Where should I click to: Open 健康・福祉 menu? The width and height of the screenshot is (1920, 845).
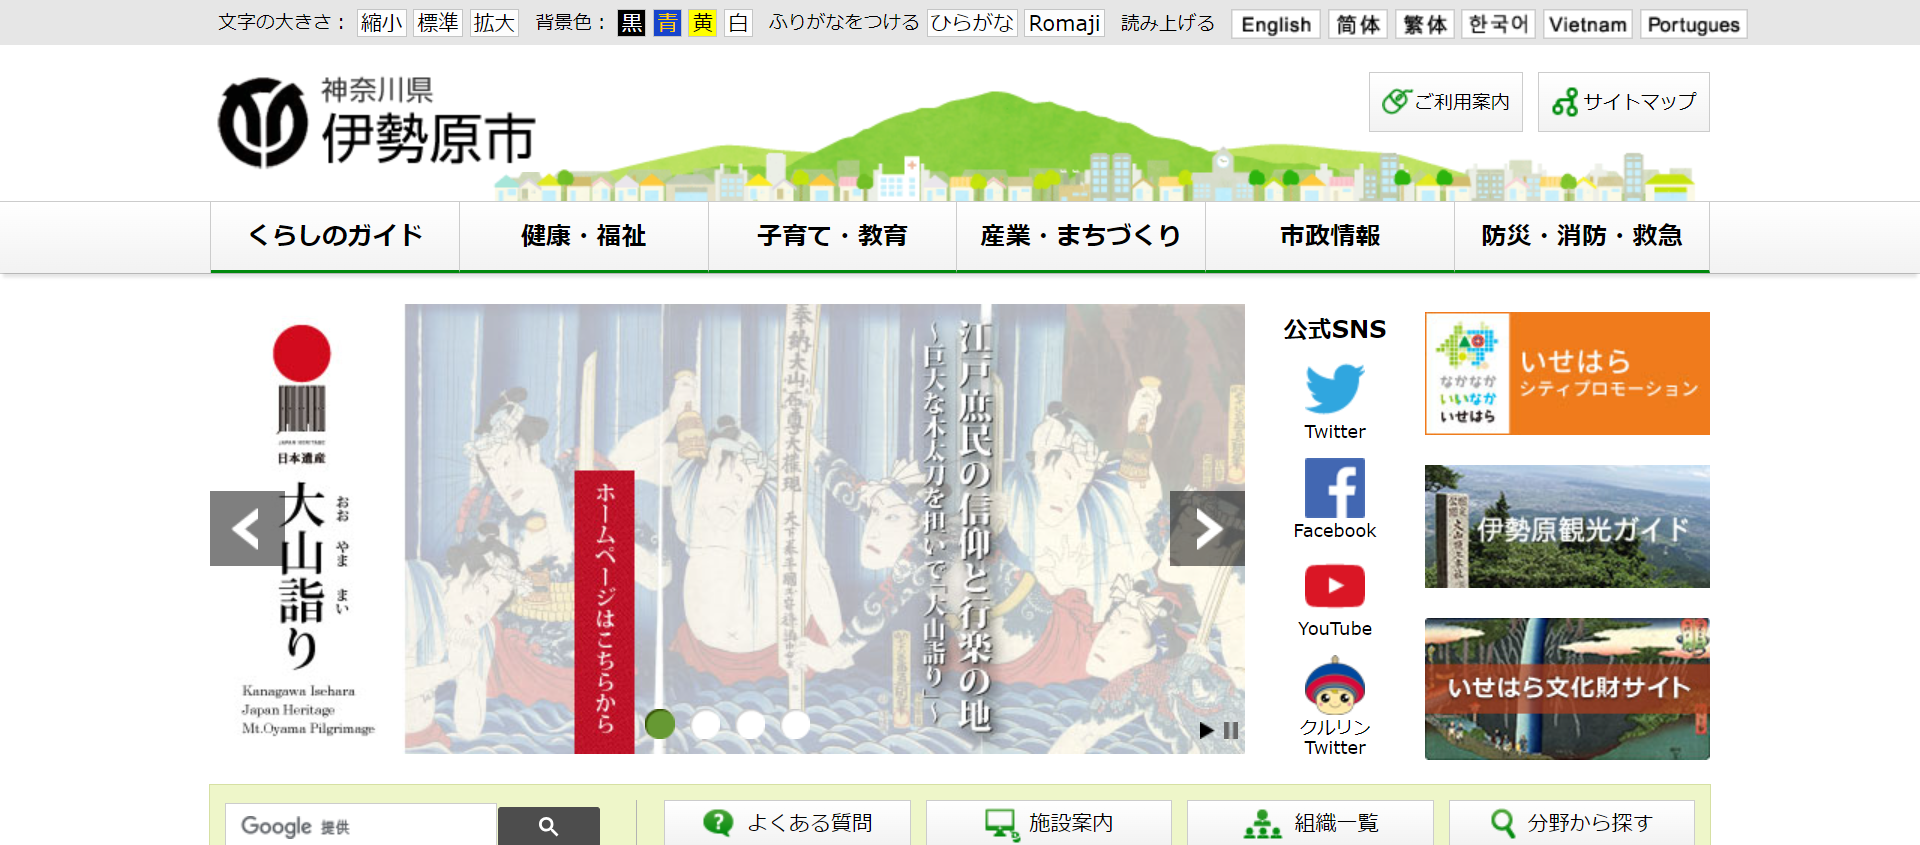(x=583, y=236)
